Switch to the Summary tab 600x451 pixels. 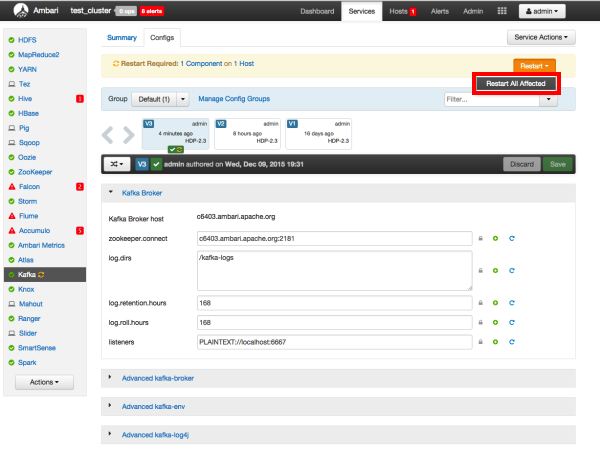122,37
